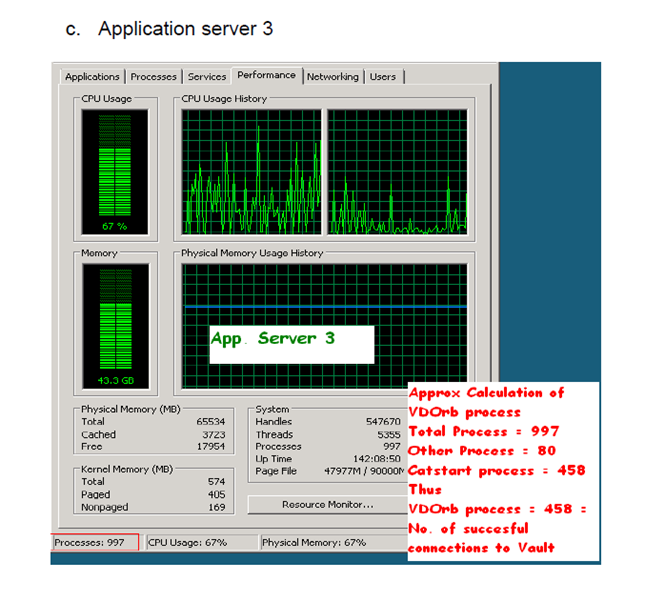645x602 pixels.
Task: Click the red VDOrb calculation annotation box
Action: click(x=501, y=470)
